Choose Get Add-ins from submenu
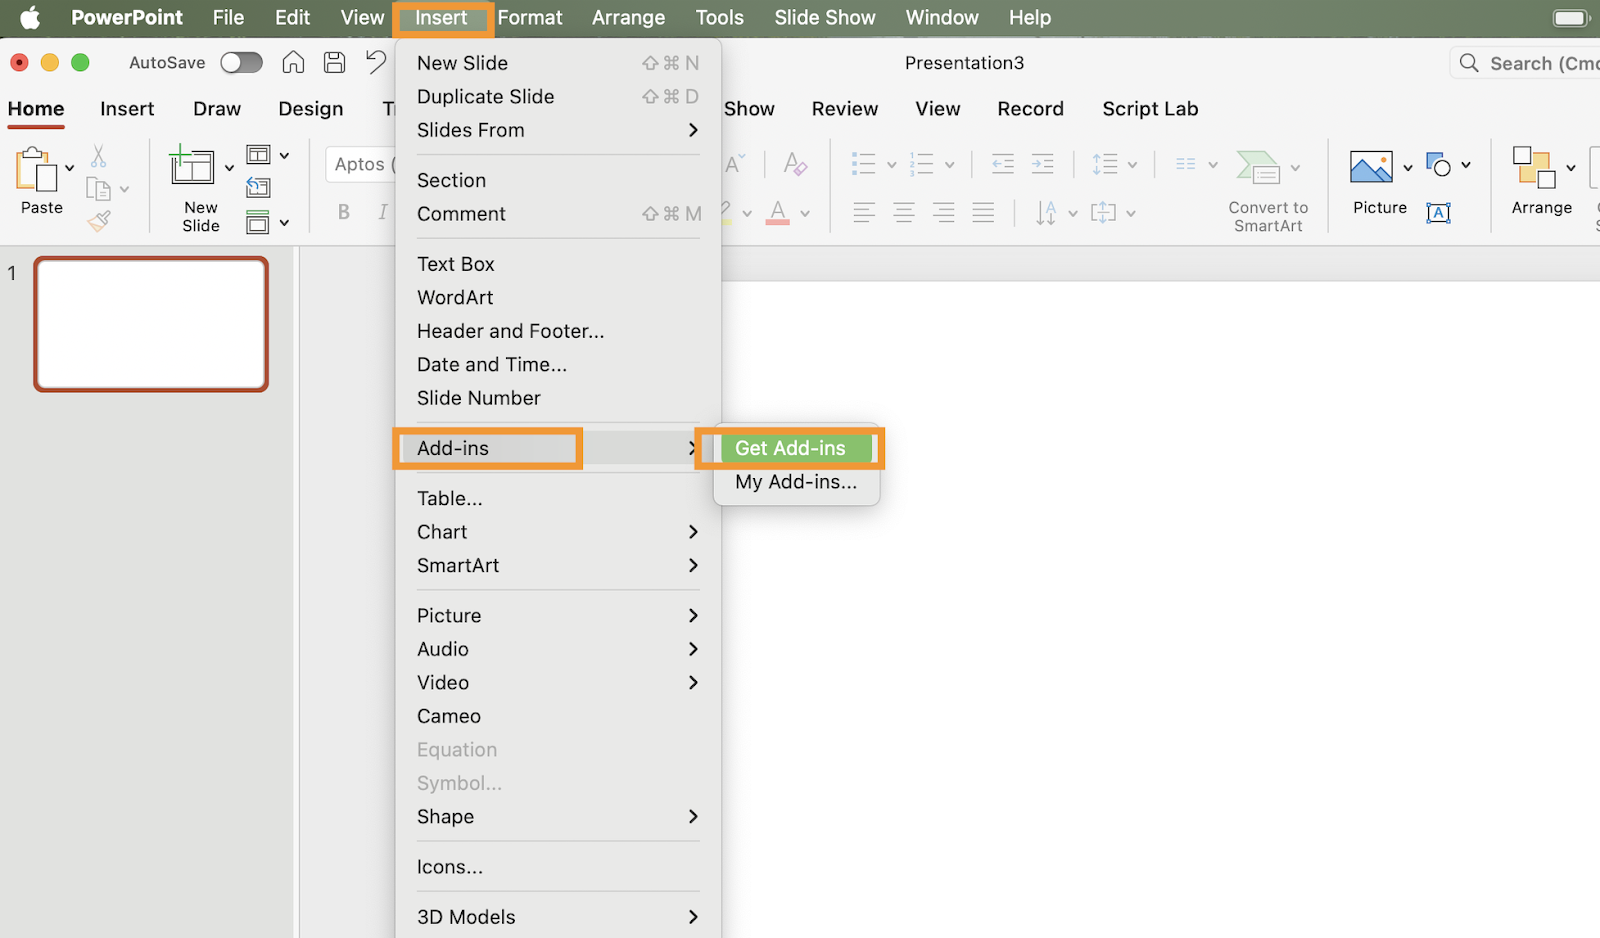1600x938 pixels. (796, 448)
